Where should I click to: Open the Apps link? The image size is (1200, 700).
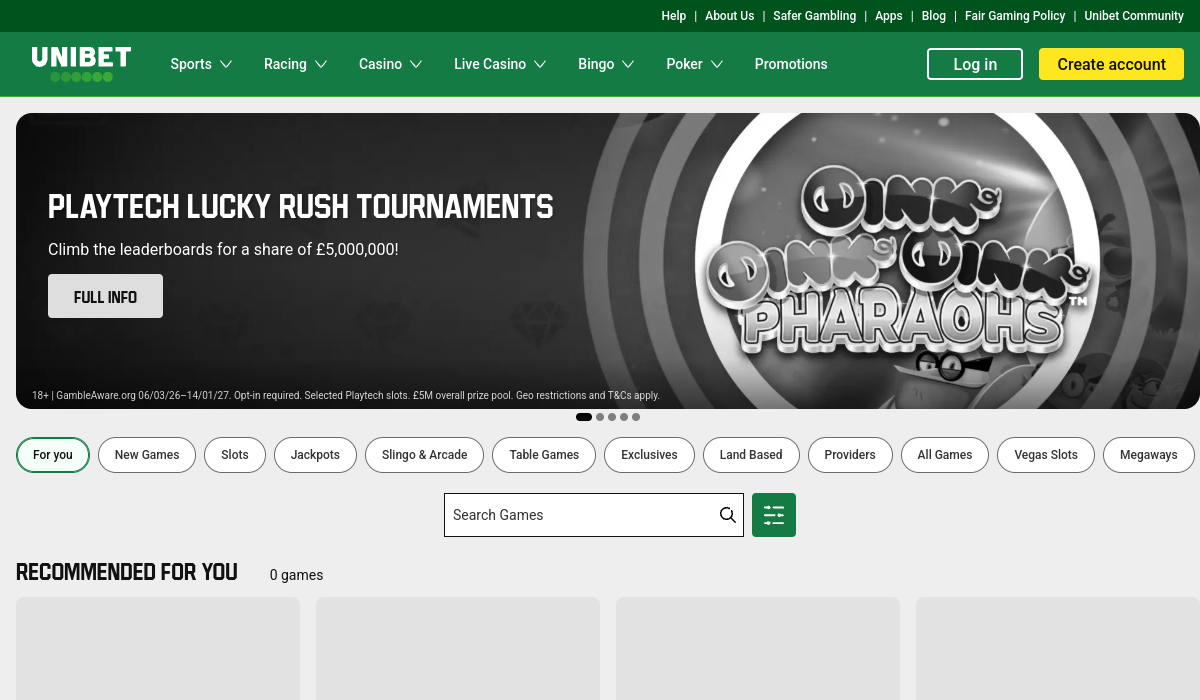889,16
